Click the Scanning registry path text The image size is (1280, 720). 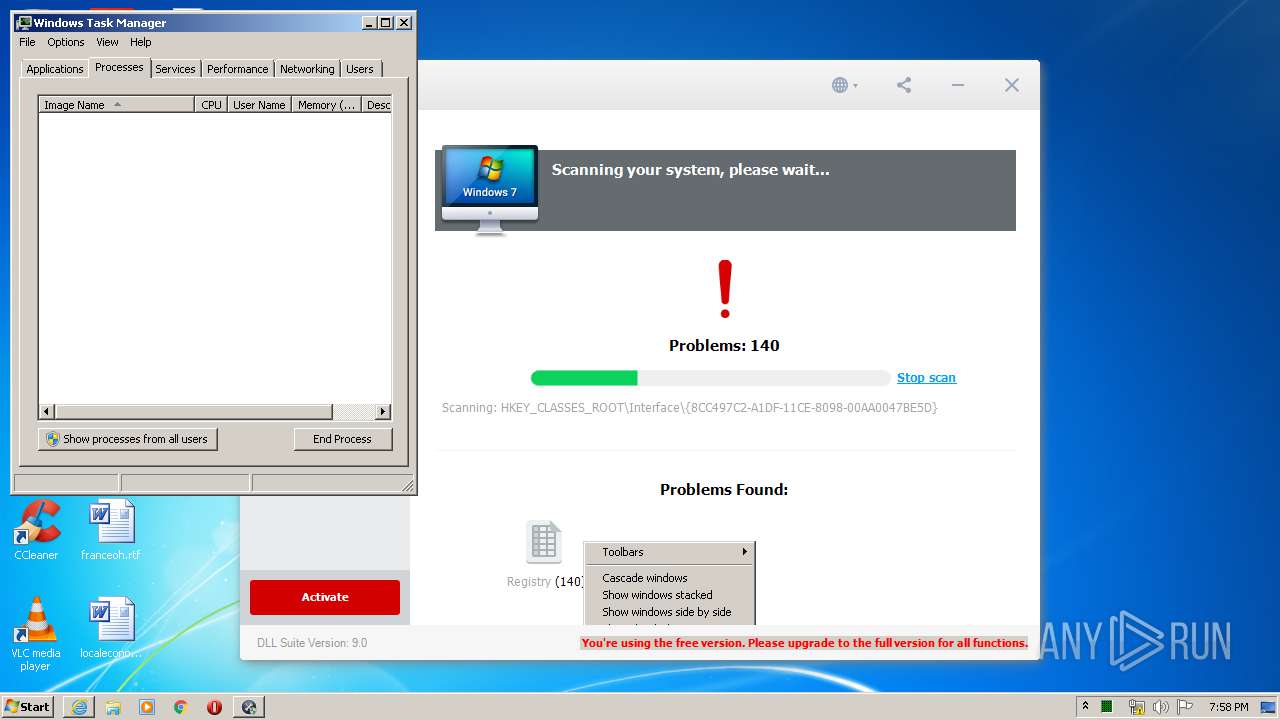click(x=690, y=408)
